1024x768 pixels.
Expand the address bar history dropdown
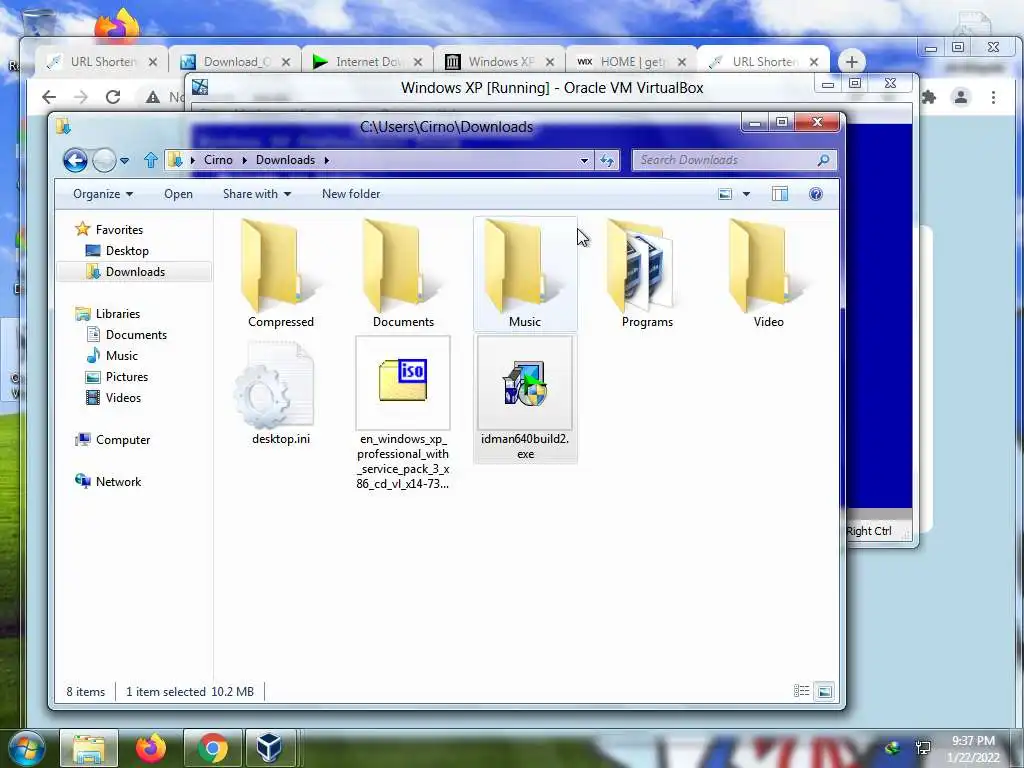[x=584, y=160]
